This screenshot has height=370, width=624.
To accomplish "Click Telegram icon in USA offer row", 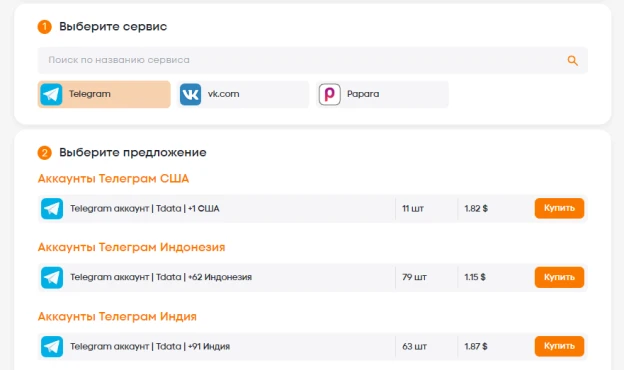I will click(x=52, y=208).
